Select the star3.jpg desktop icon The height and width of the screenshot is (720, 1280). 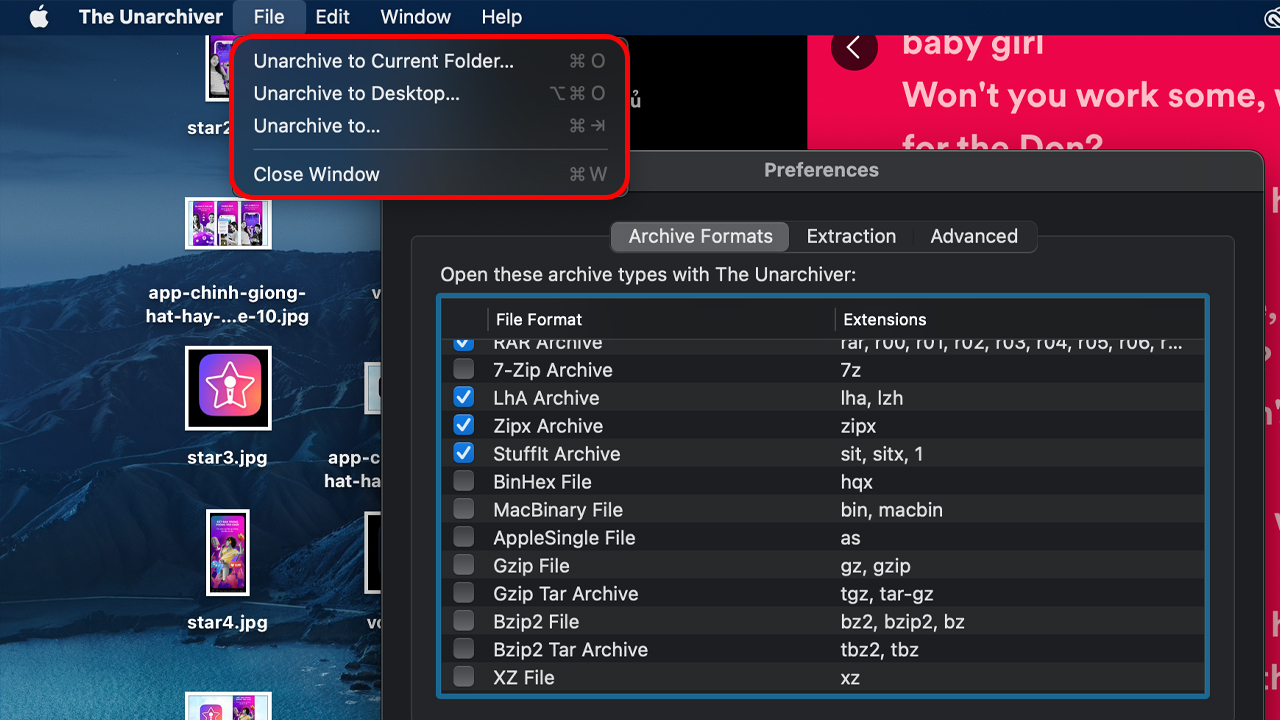coord(228,388)
